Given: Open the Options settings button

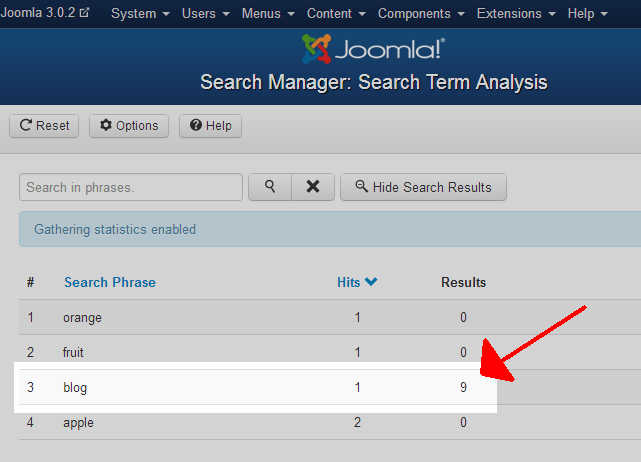Looking at the screenshot, I should tap(129, 126).
